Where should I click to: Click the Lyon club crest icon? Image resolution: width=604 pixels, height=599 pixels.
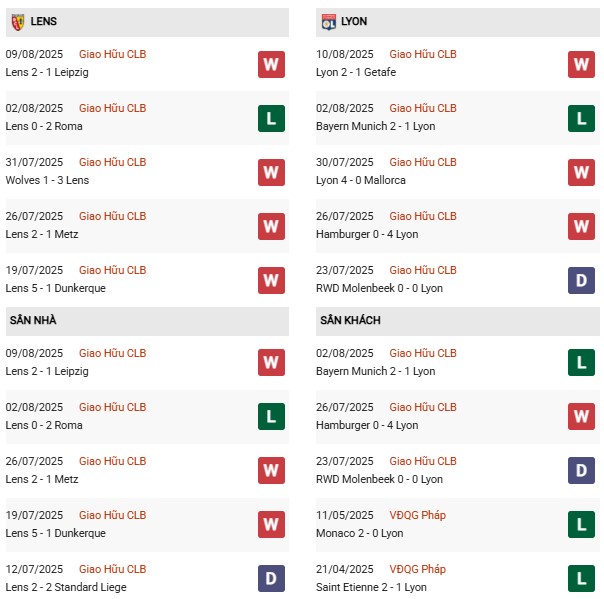(328, 22)
